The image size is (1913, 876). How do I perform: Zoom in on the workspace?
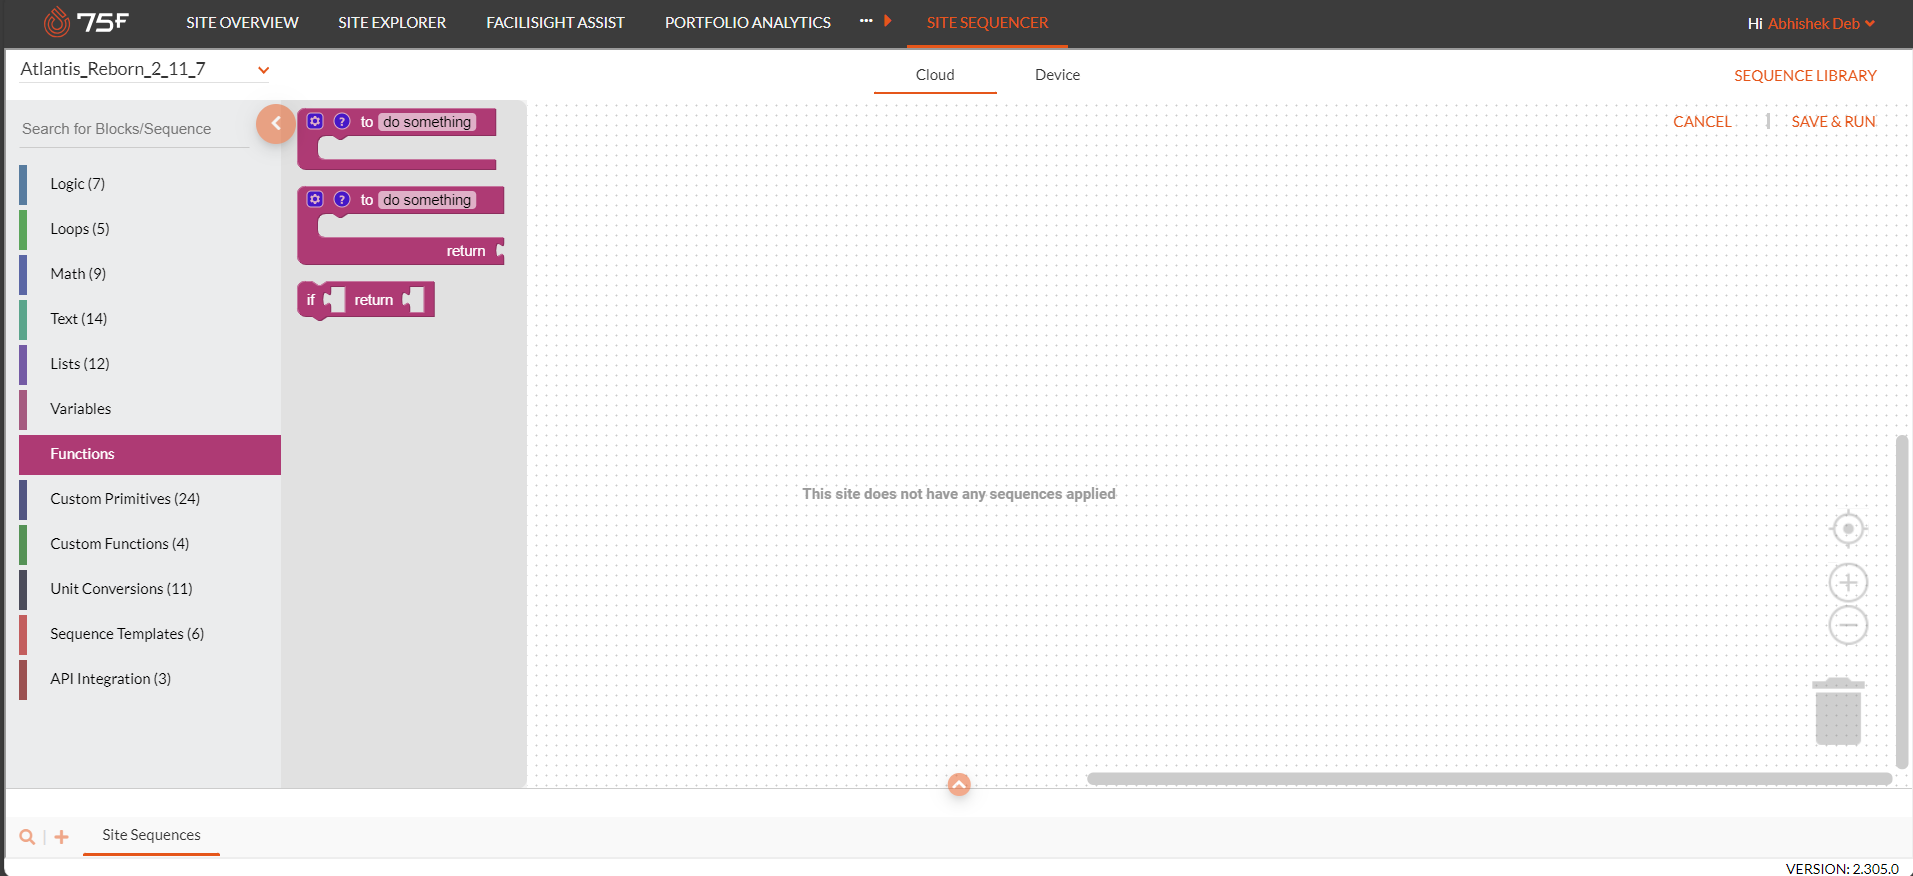pos(1847,582)
